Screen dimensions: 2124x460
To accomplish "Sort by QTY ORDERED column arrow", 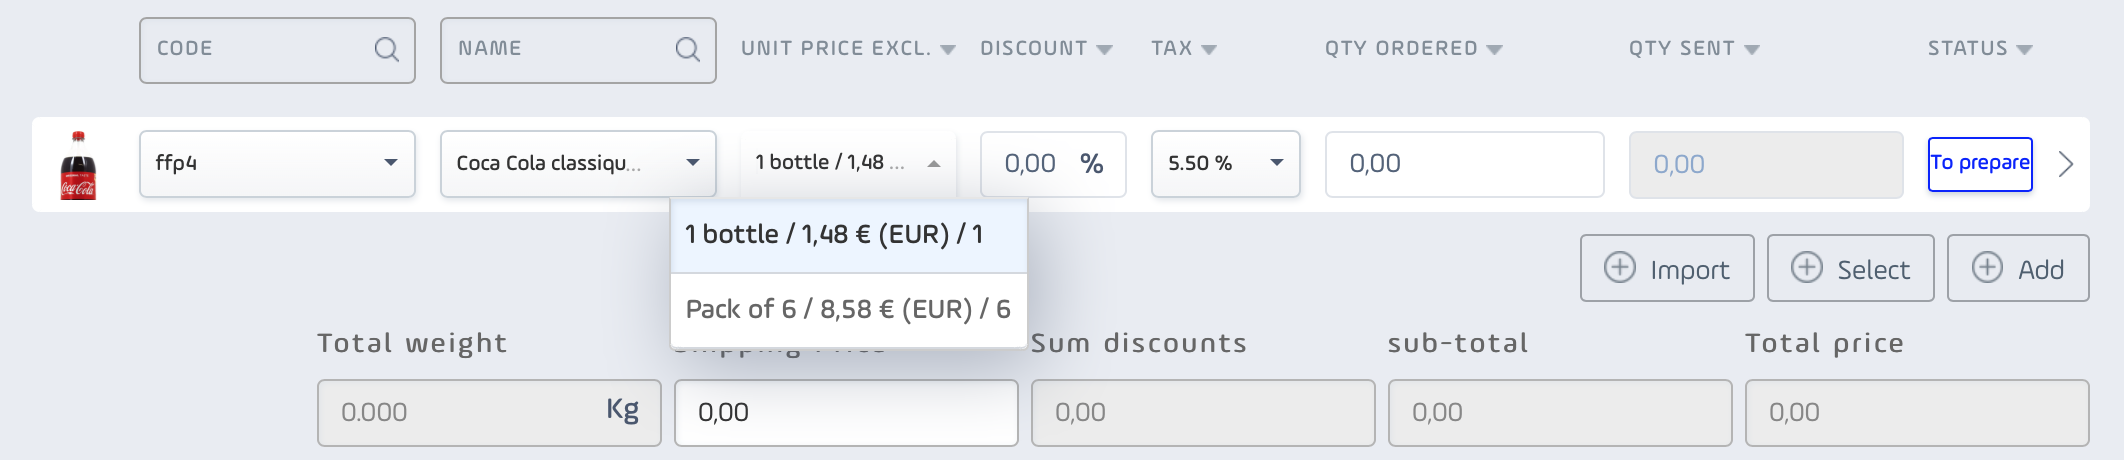I will click(x=1494, y=49).
